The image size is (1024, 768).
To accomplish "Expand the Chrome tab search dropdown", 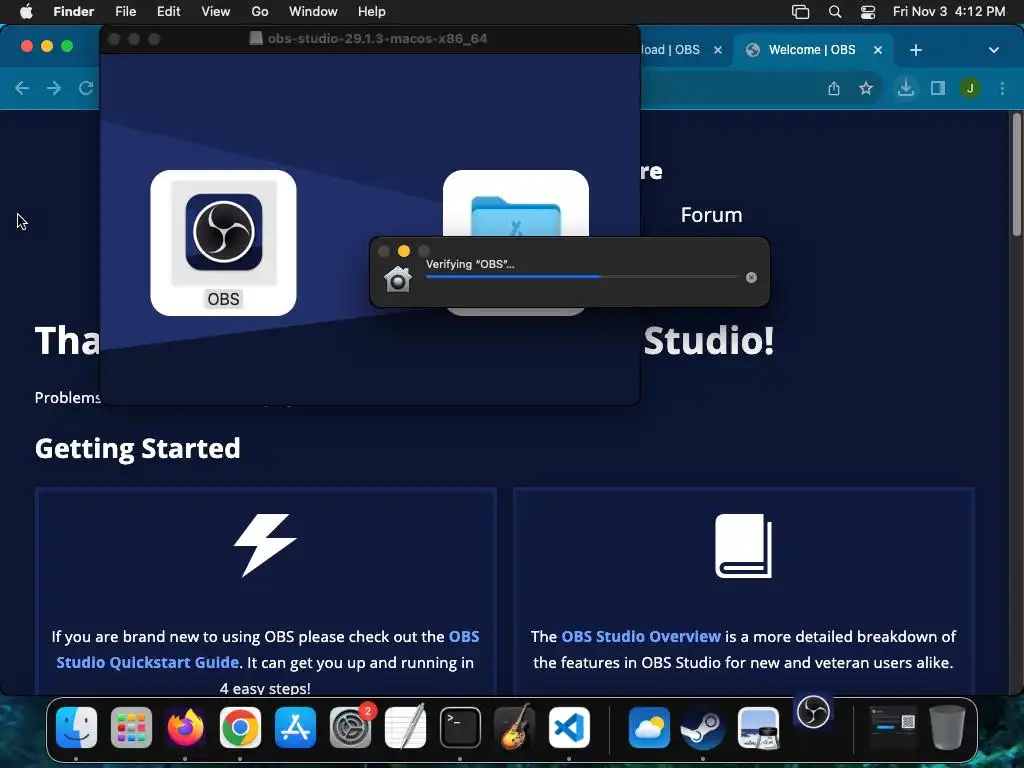I will coord(993,50).
